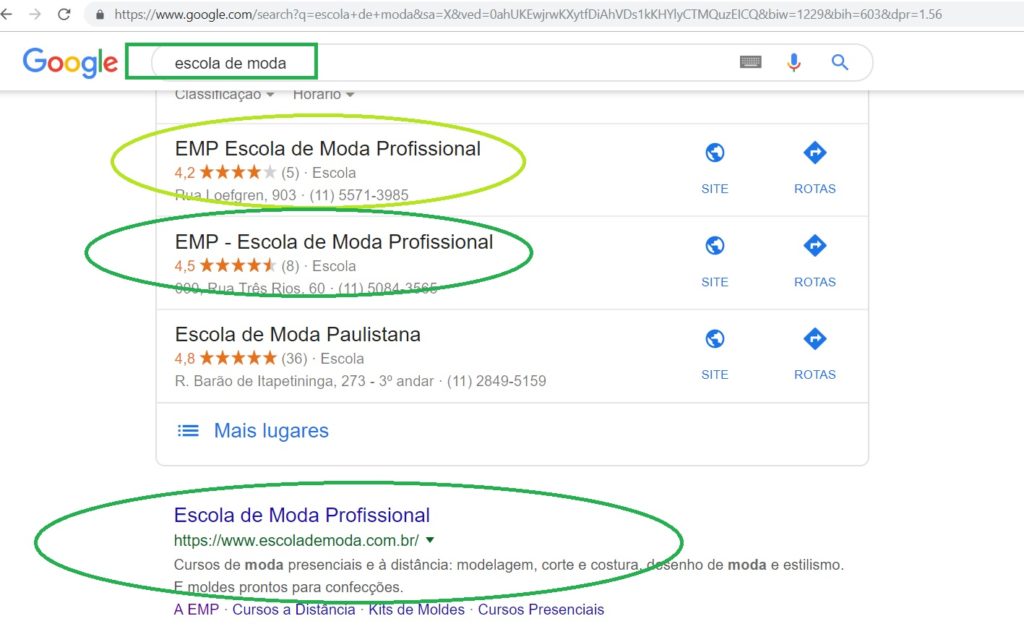Click address 'R. Barão de Itapetininga, 273'
Image resolution: width=1024 pixels, height=637 pixels.
pos(270,381)
